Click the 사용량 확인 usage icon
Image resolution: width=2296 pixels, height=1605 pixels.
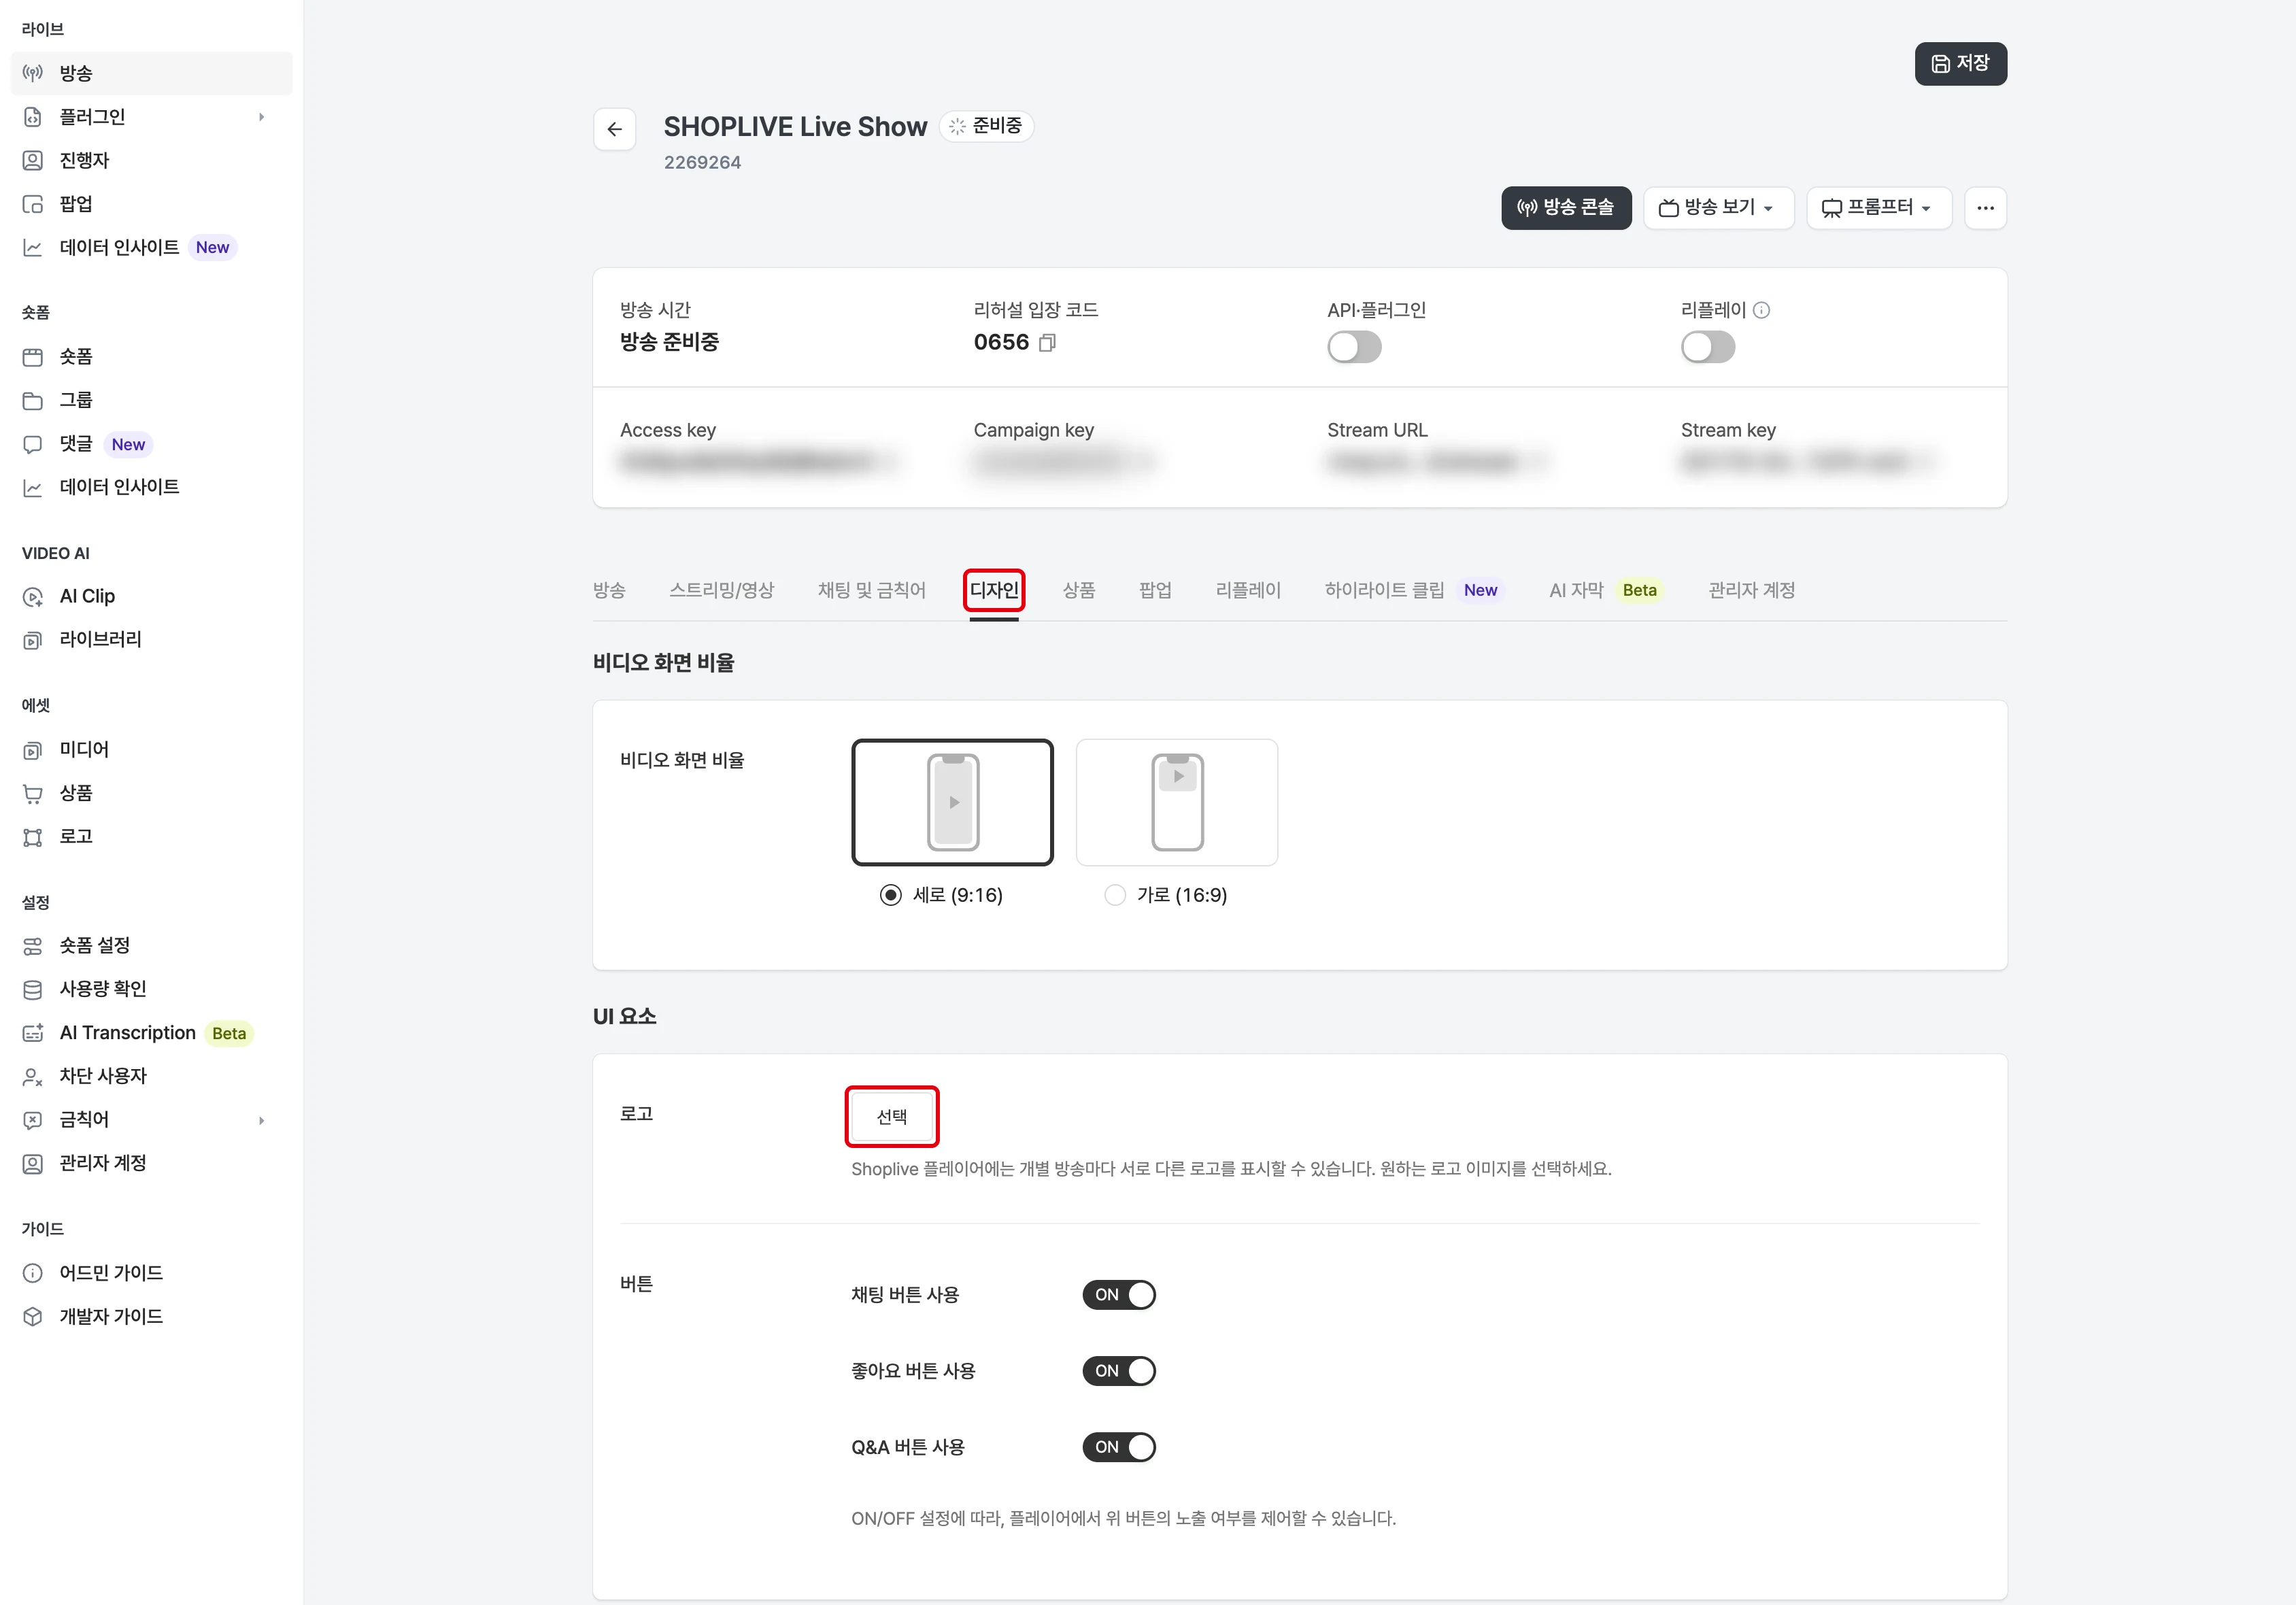click(x=33, y=989)
